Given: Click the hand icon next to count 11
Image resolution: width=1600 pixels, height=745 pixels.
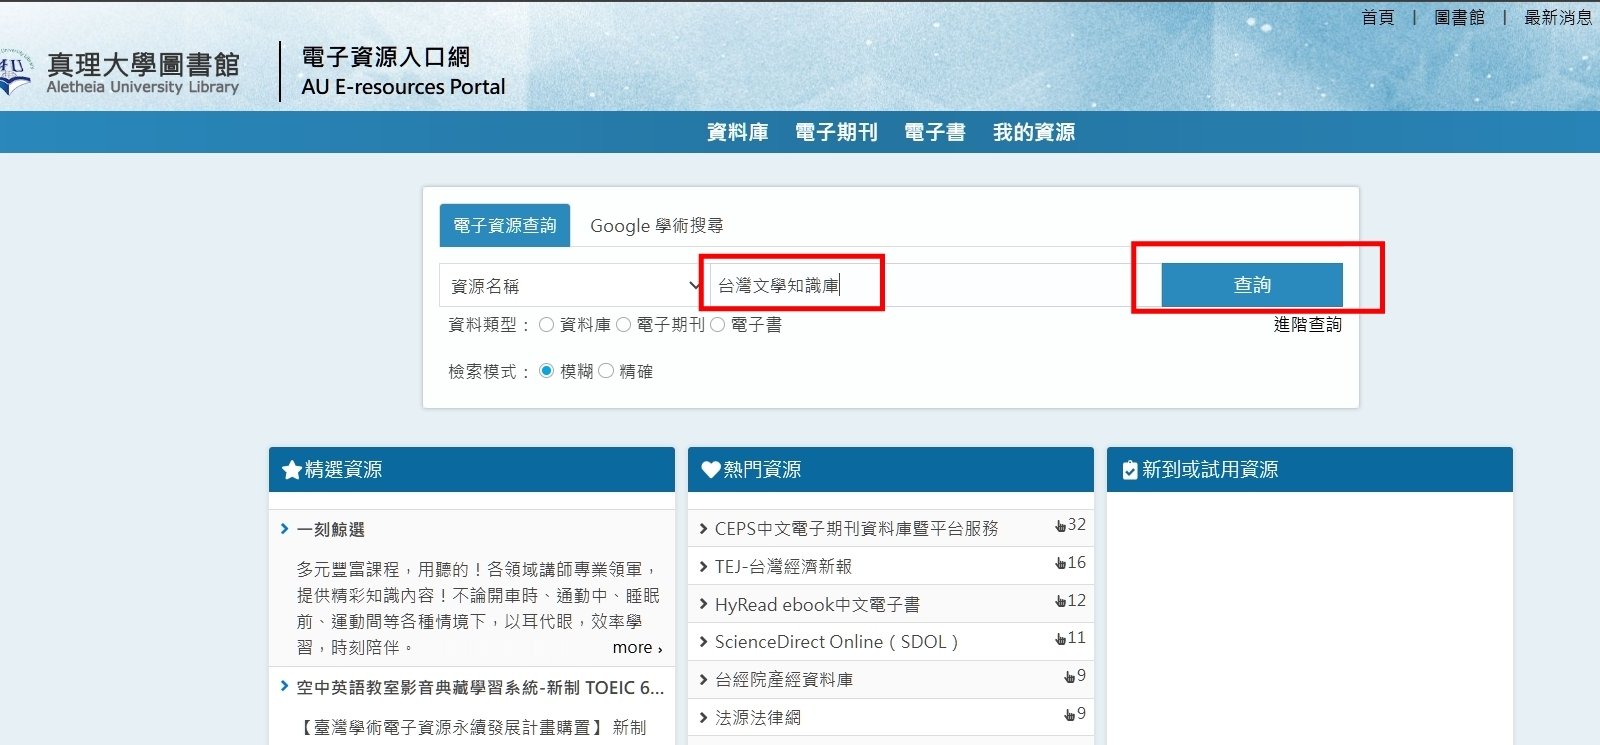Looking at the screenshot, I should [x=1060, y=639].
